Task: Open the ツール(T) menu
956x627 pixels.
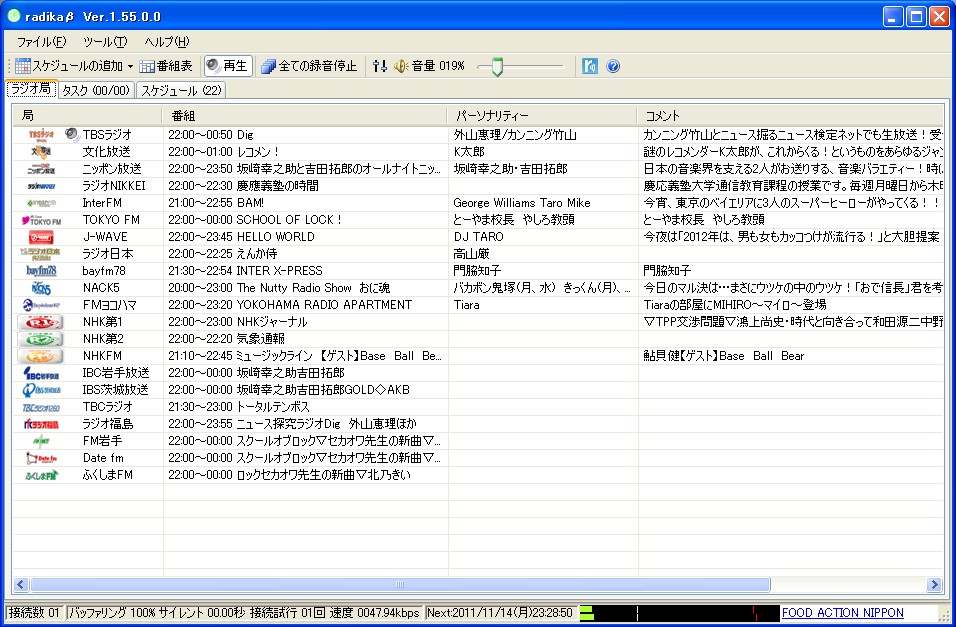Action: click(x=105, y=41)
